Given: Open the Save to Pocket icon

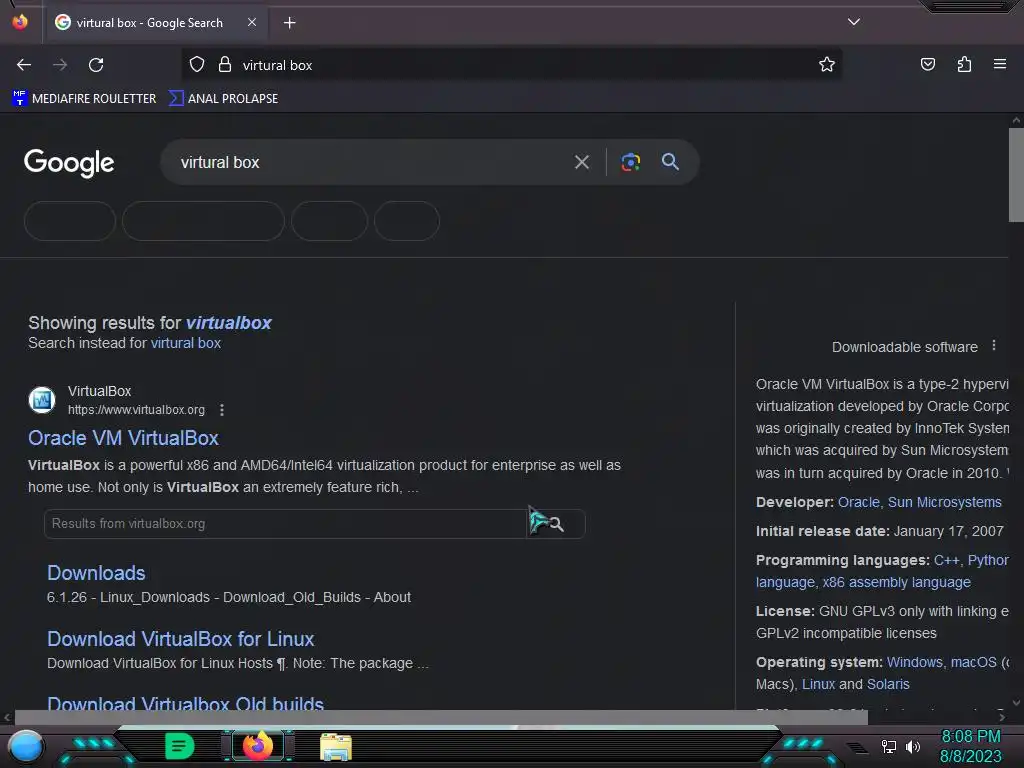Looking at the screenshot, I should (x=927, y=65).
